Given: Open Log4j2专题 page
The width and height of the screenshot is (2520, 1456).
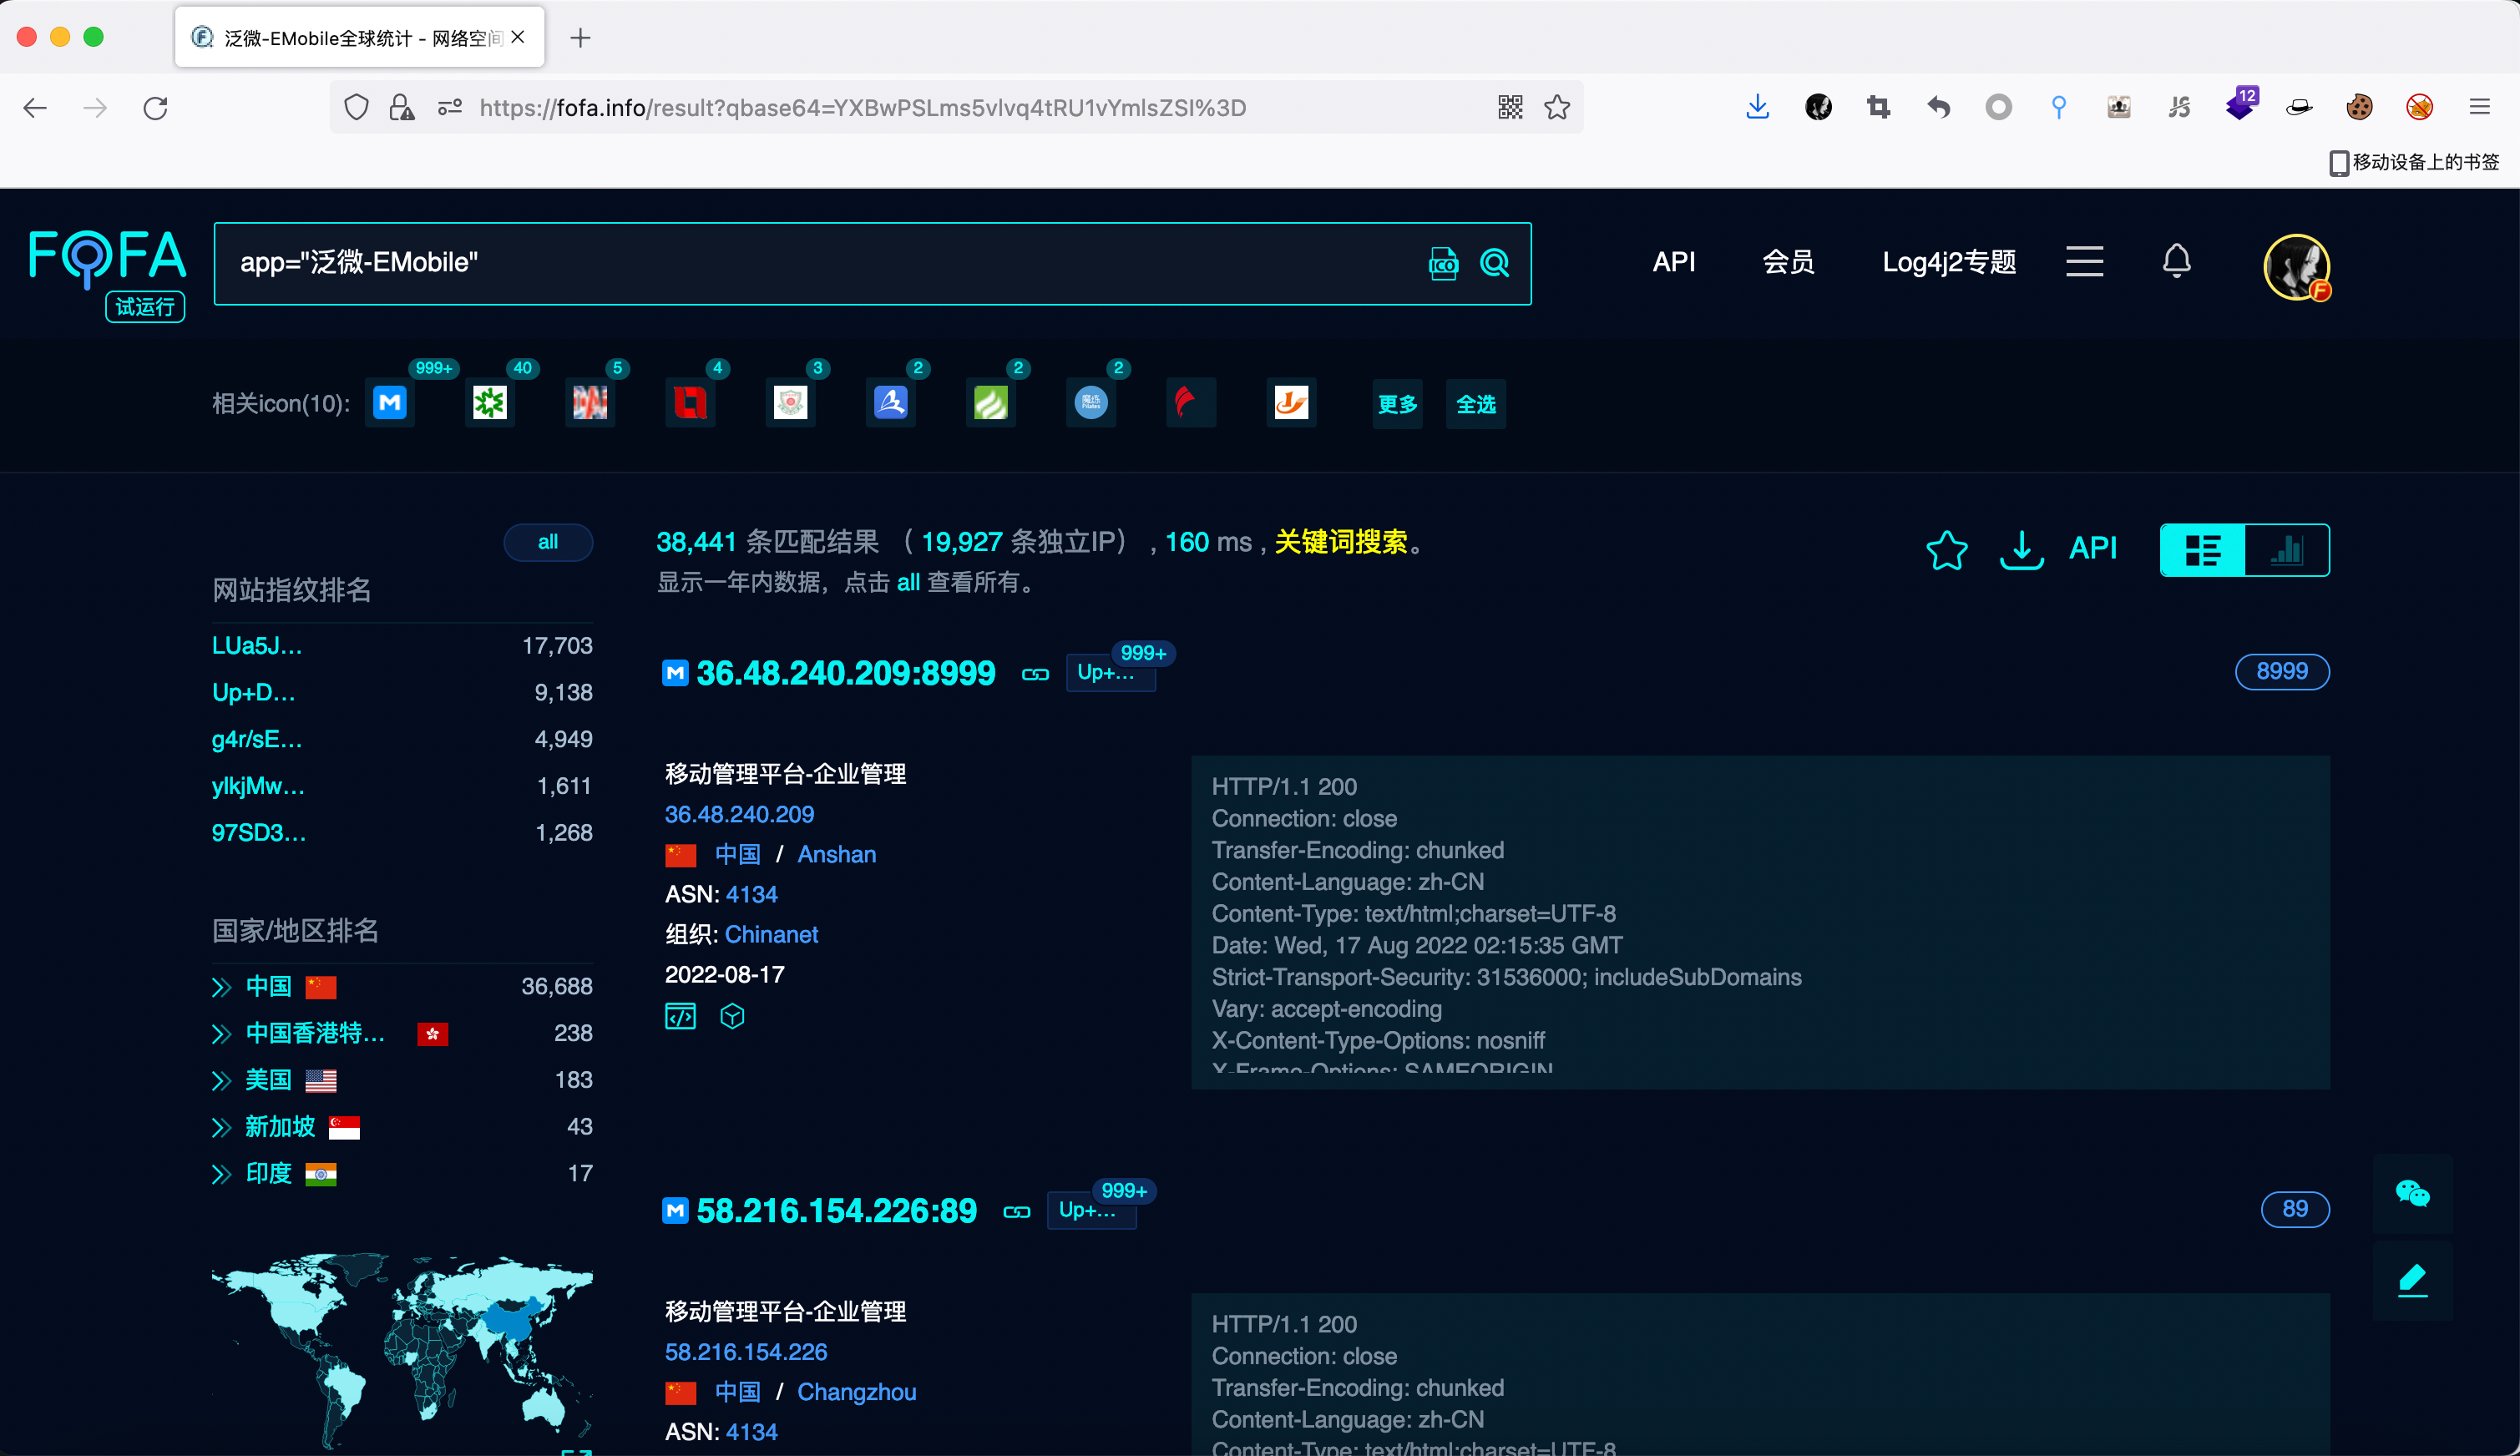Looking at the screenshot, I should (1948, 262).
